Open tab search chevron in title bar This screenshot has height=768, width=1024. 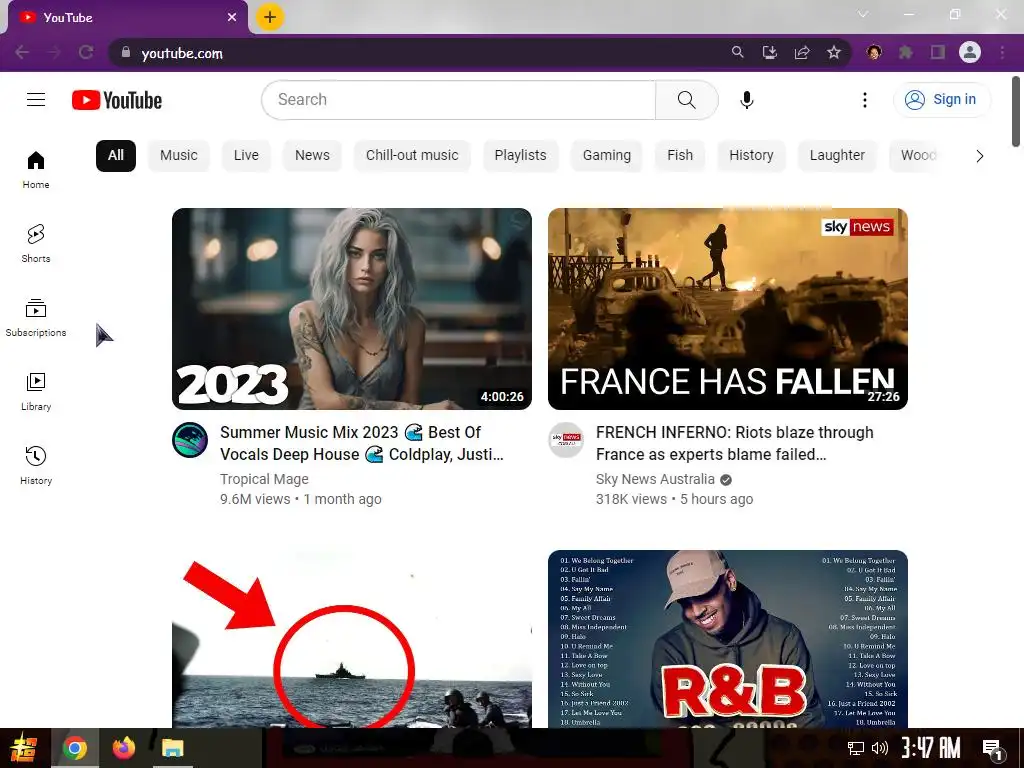863,14
